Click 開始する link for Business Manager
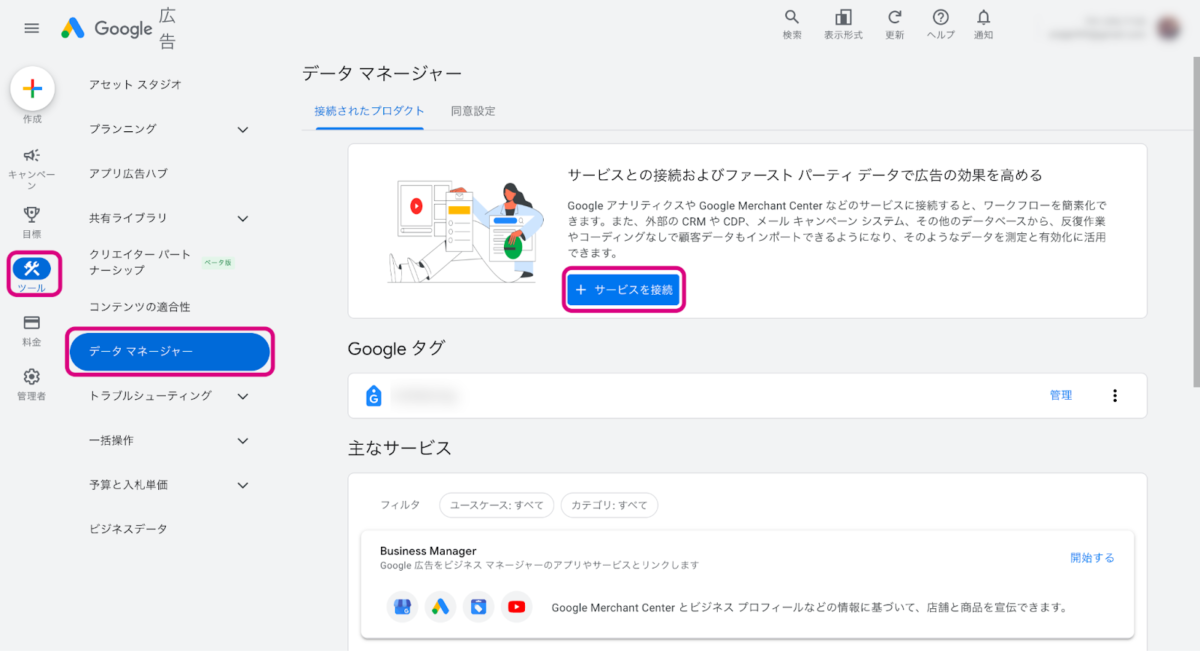 [x=1092, y=558]
